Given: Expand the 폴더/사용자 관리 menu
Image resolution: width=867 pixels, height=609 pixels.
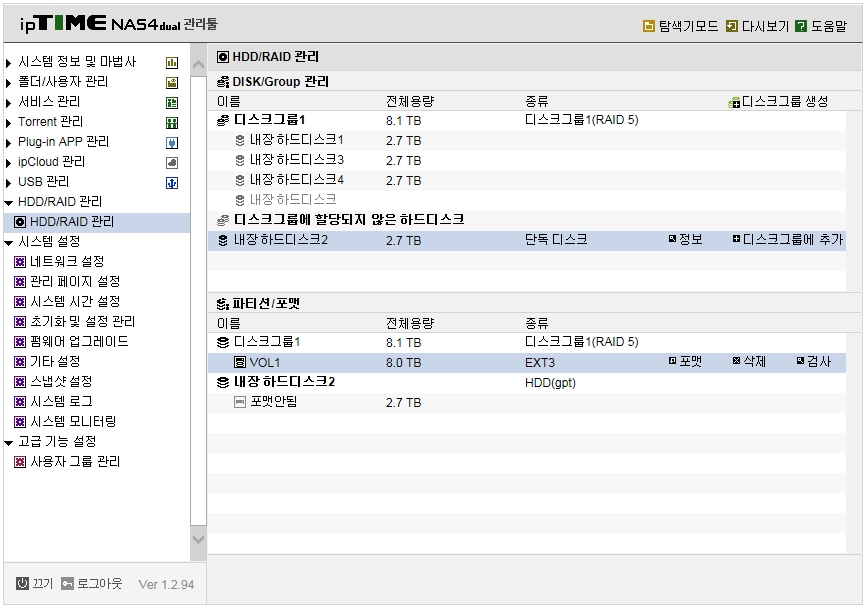Looking at the screenshot, I should click(8, 83).
